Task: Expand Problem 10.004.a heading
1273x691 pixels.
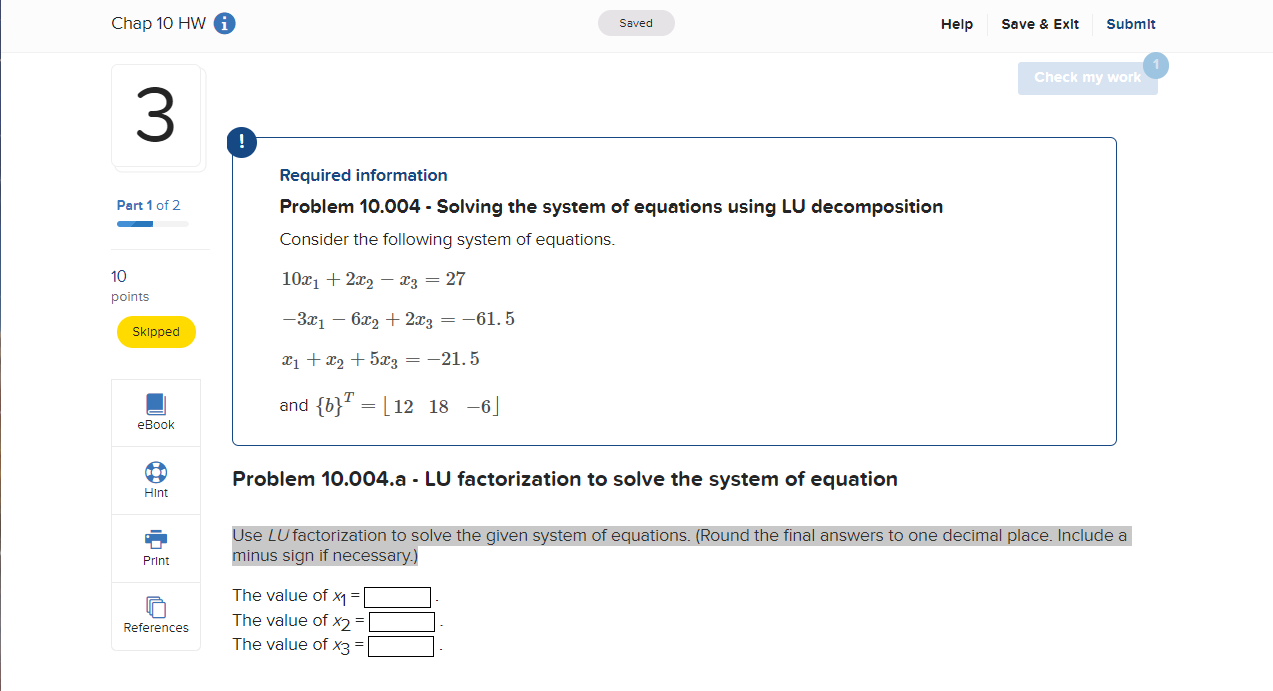Action: (x=564, y=478)
